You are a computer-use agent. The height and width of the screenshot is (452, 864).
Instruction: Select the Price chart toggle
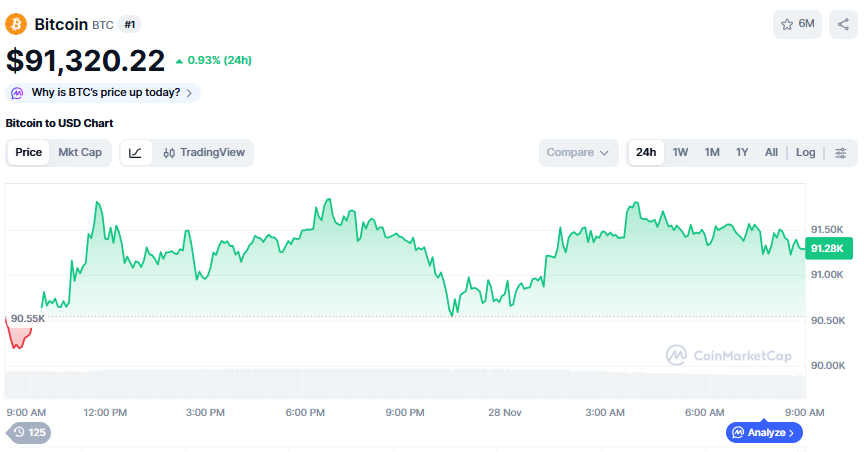[x=29, y=153]
